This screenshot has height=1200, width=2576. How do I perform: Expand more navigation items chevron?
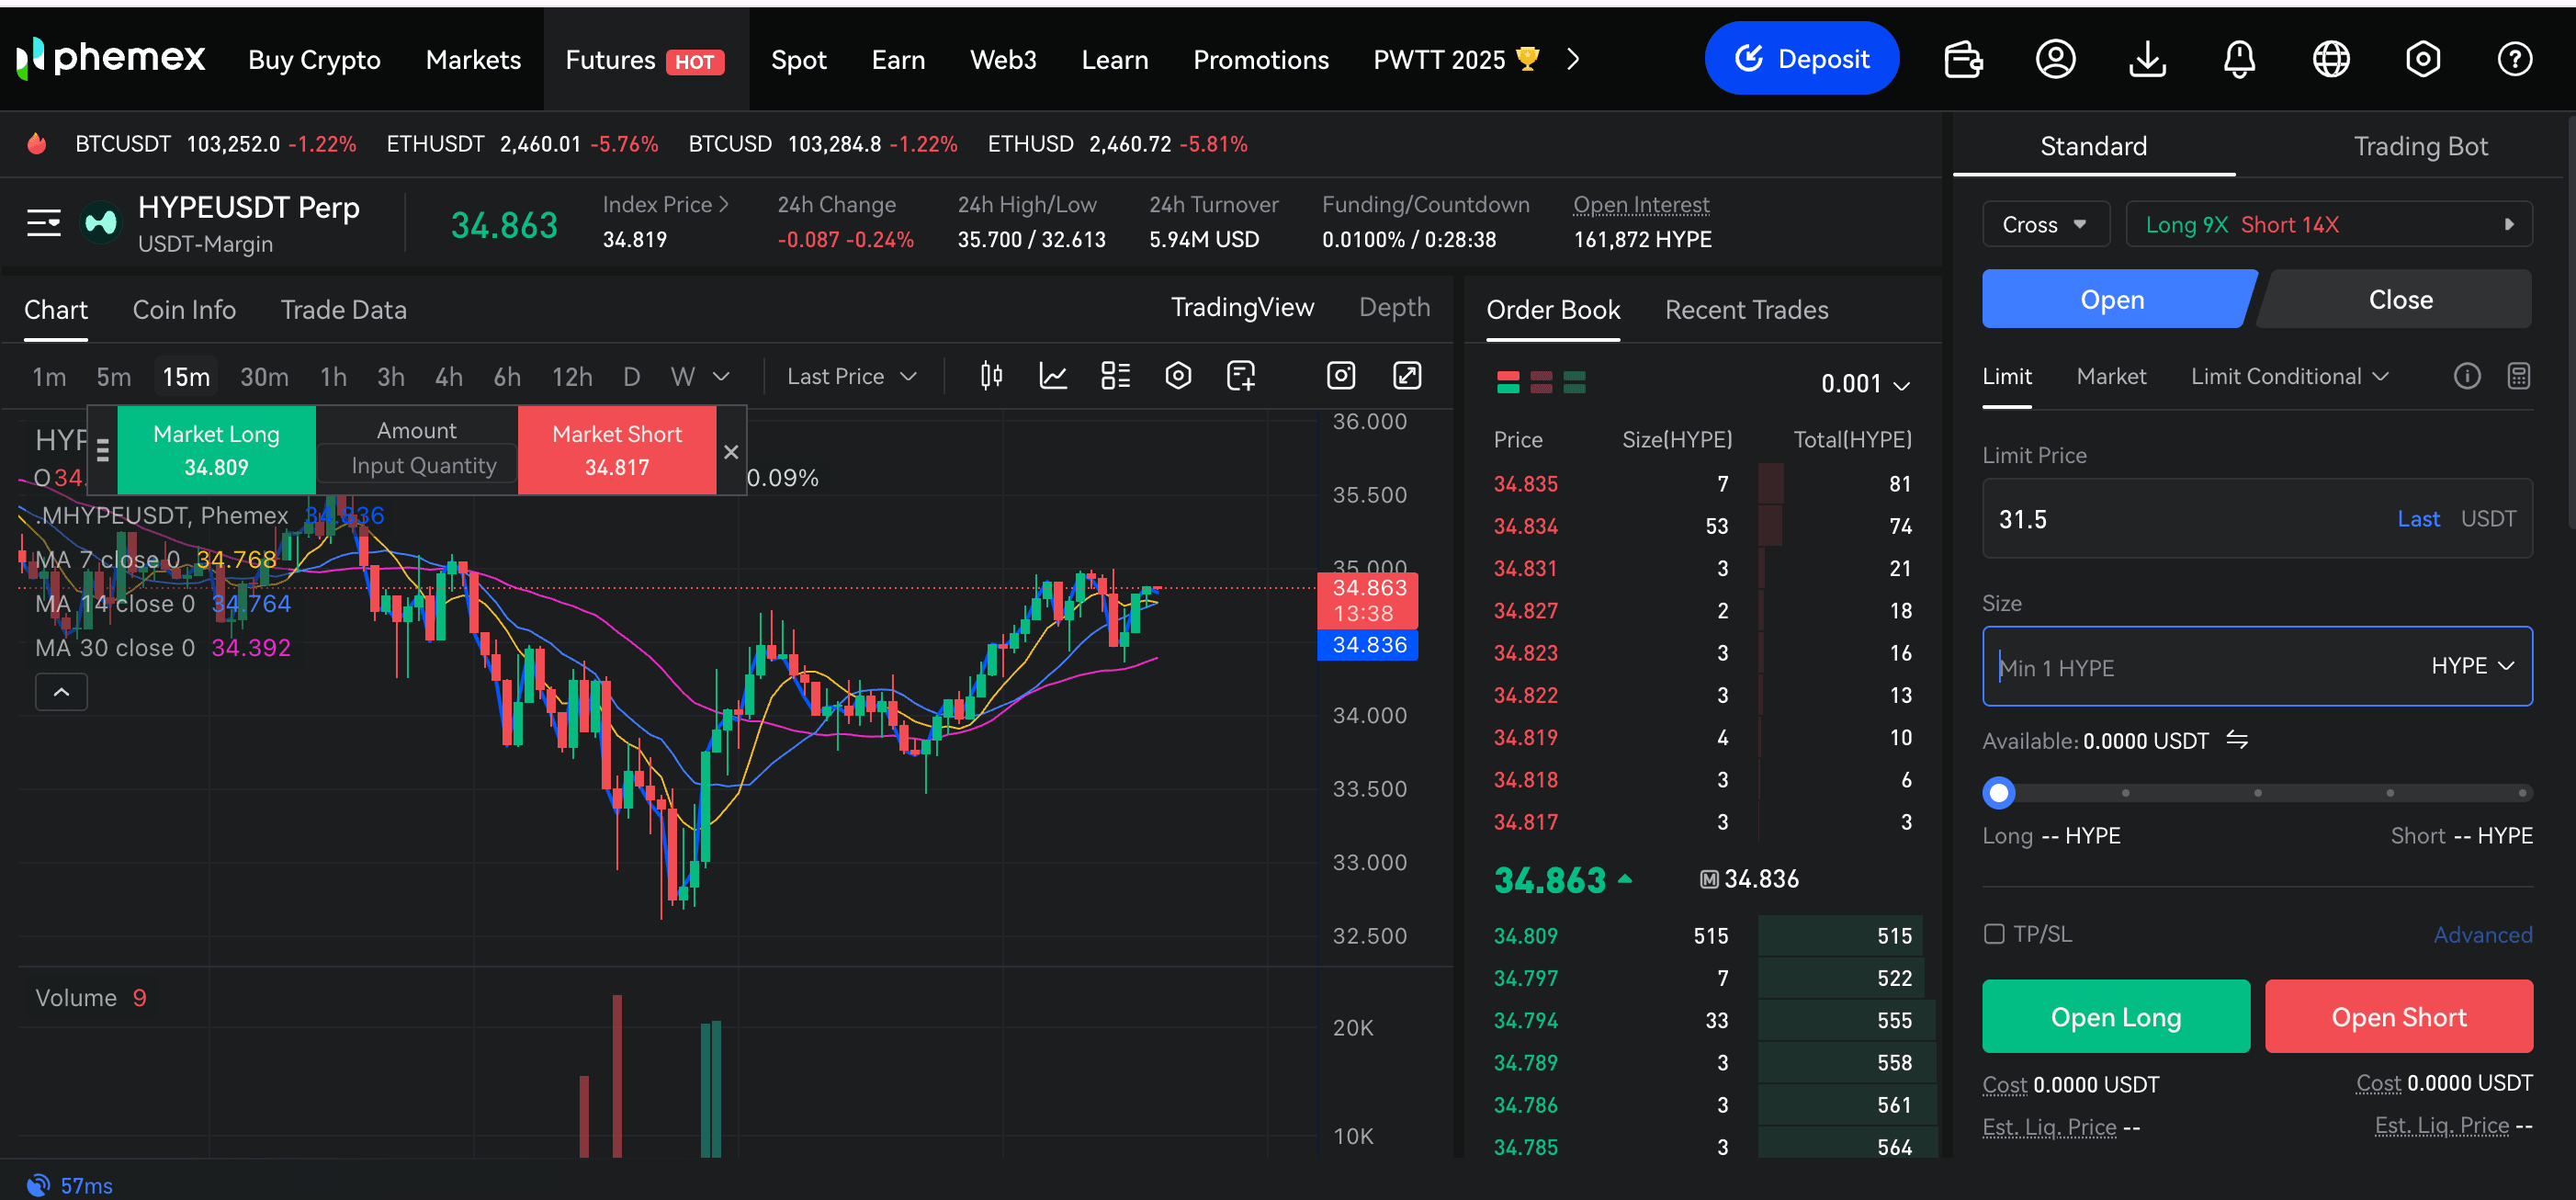point(1573,59)
